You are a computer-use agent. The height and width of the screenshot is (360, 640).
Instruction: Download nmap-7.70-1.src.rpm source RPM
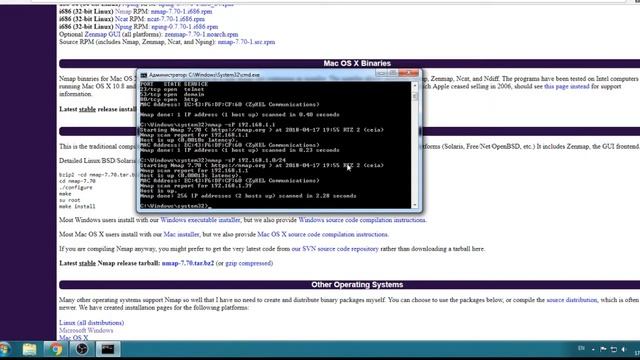point(246,42)
